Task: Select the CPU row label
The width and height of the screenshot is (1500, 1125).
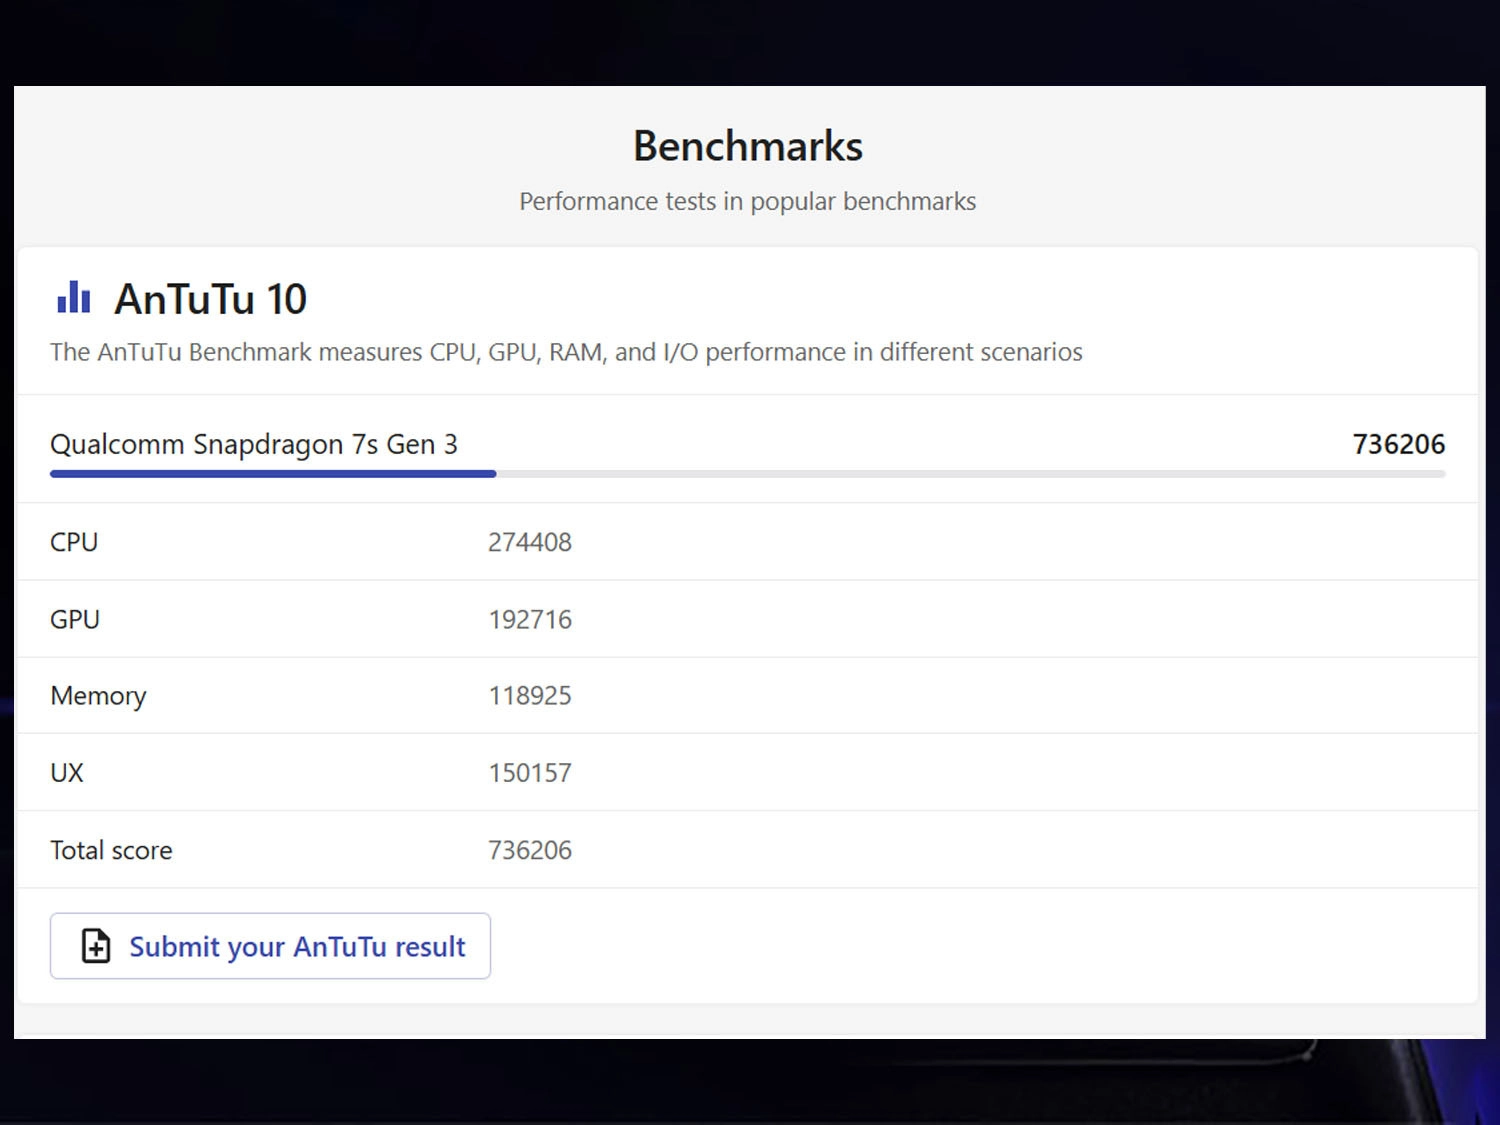Action: [x=74, y=542]
